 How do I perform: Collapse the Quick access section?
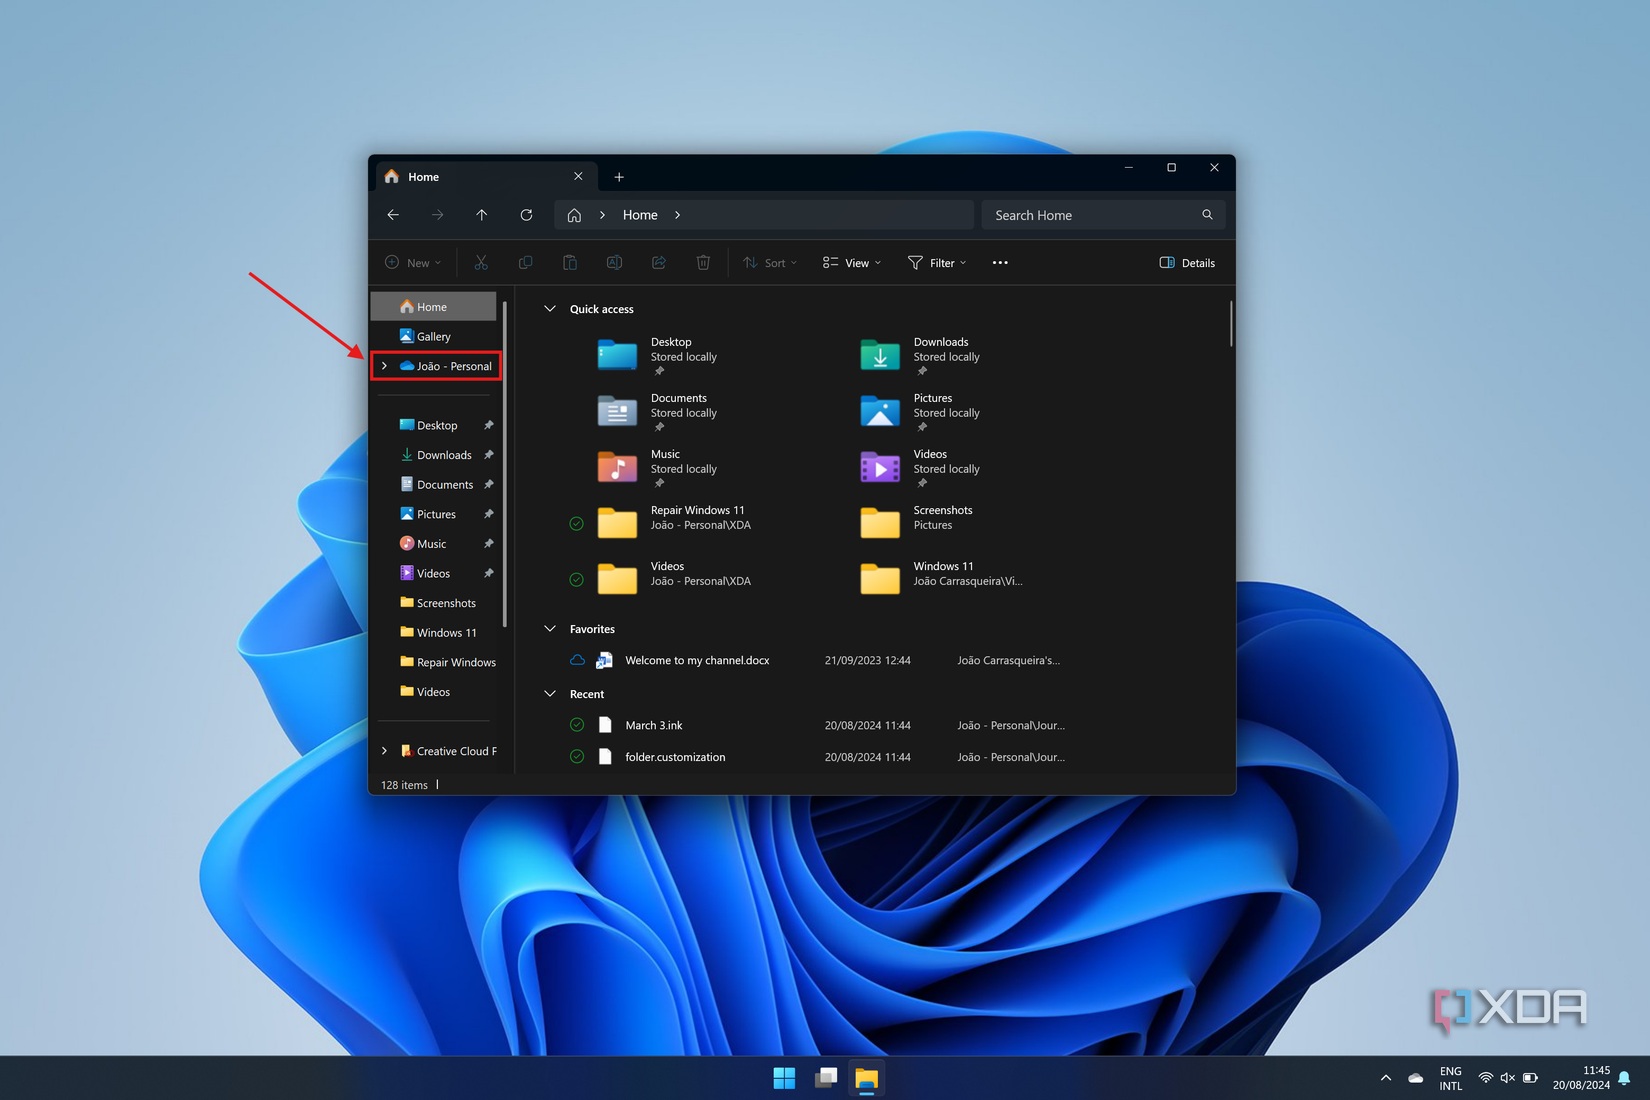pos(549,308)
